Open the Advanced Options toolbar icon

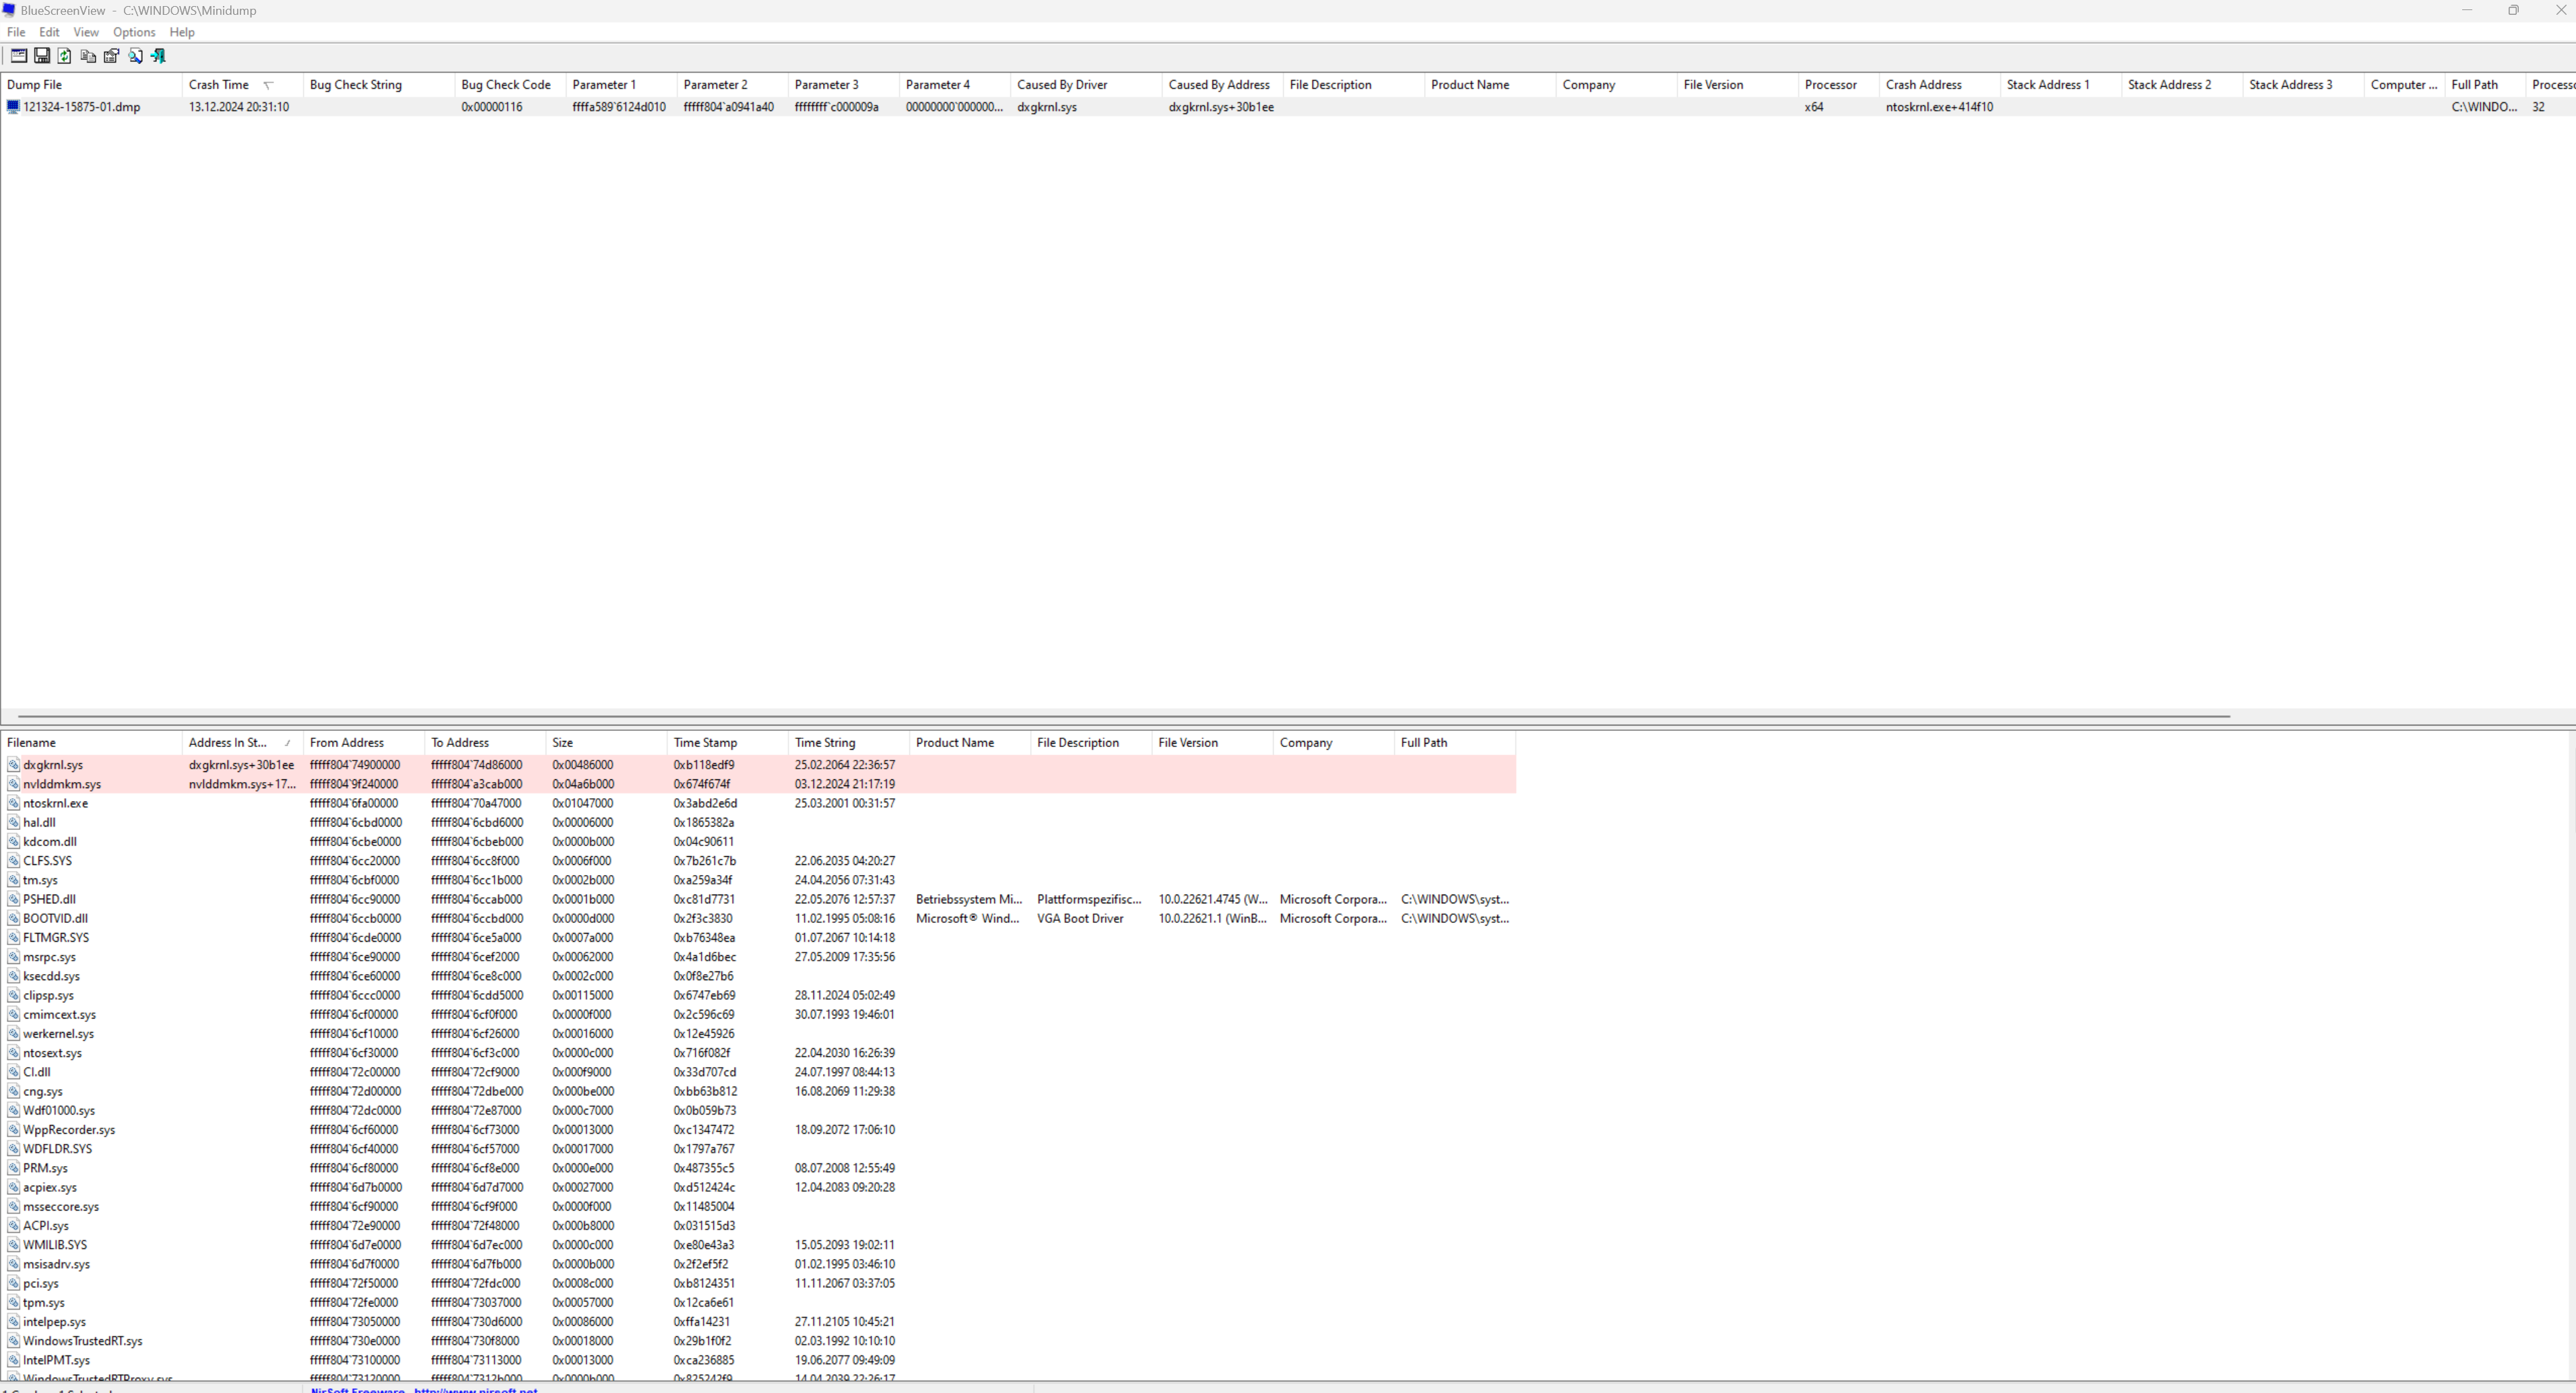click(18, 56)
